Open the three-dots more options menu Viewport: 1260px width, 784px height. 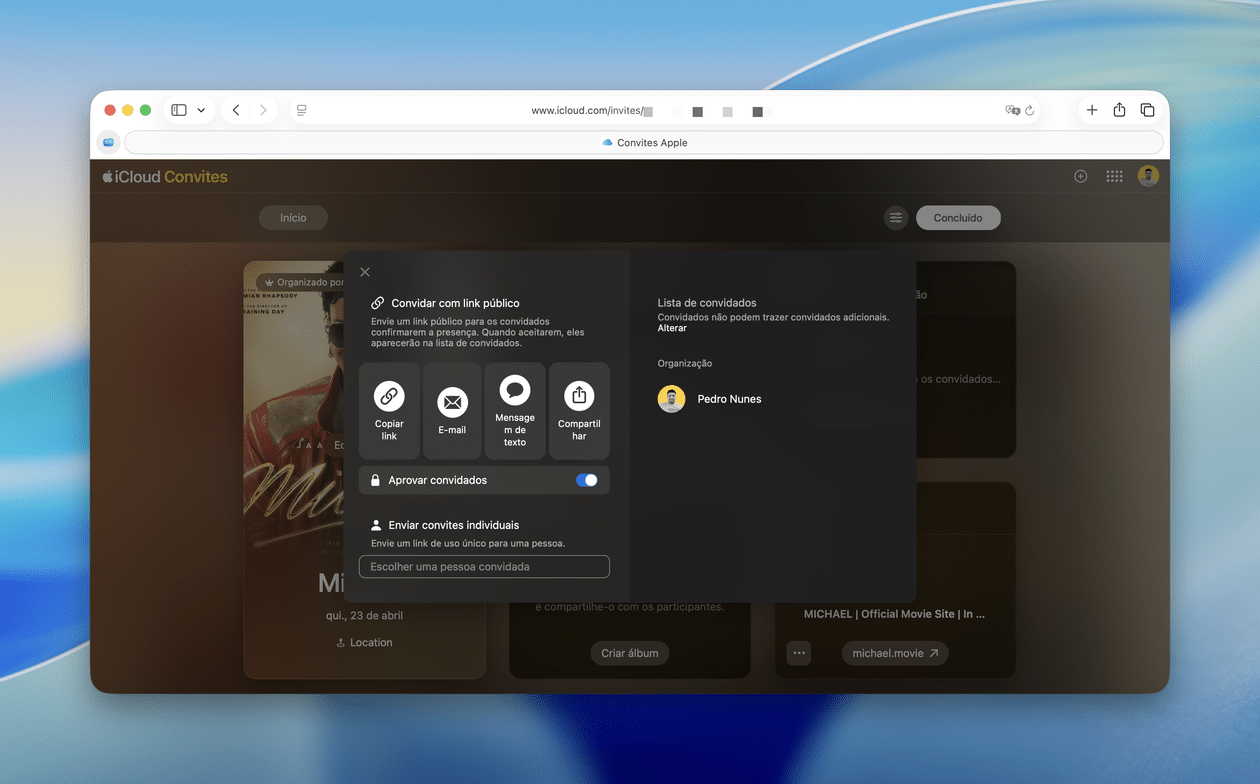pos(799,653)
